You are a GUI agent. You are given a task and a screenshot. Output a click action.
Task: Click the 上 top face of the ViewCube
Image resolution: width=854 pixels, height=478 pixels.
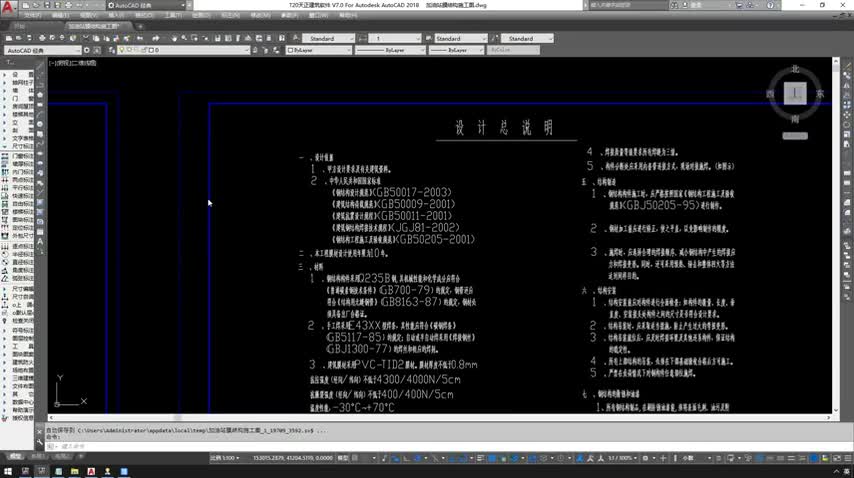click(x=795, y=93)
